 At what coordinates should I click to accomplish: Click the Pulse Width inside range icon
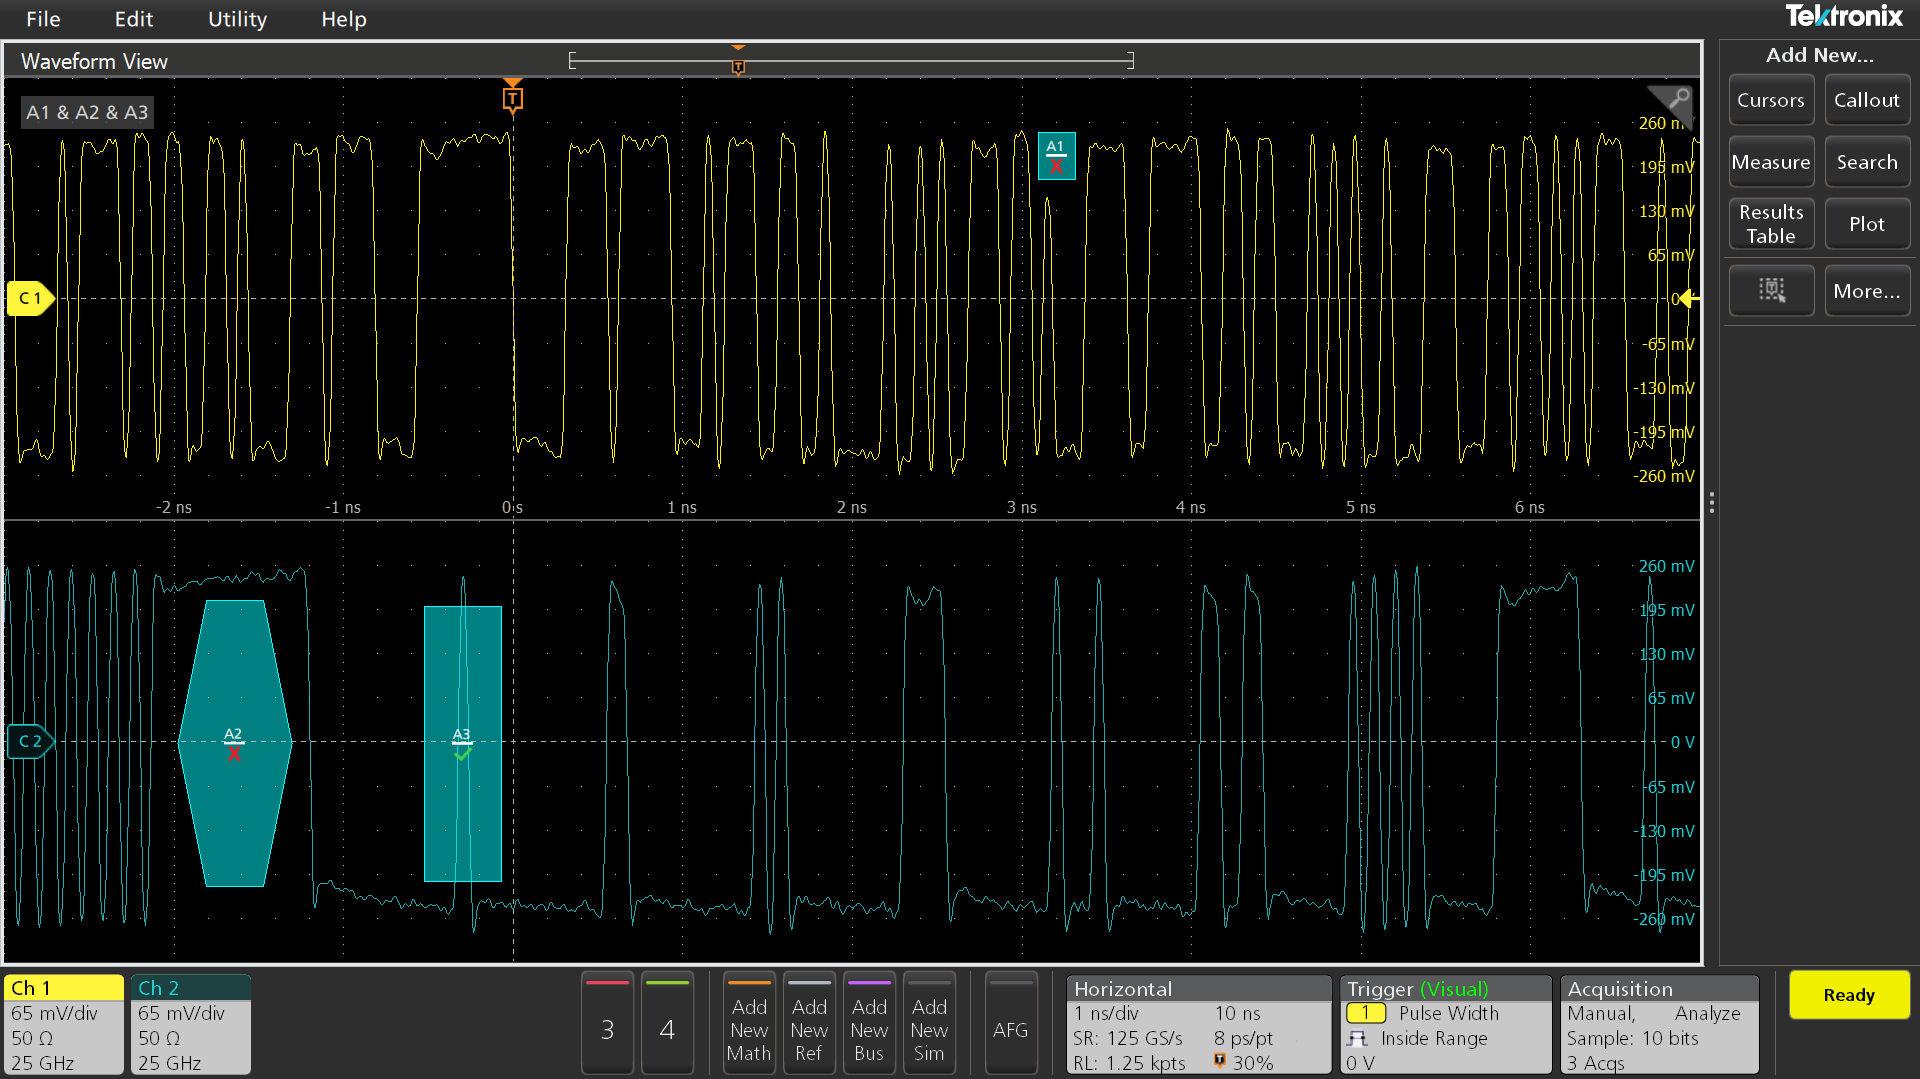[x=1357, y=1039]
